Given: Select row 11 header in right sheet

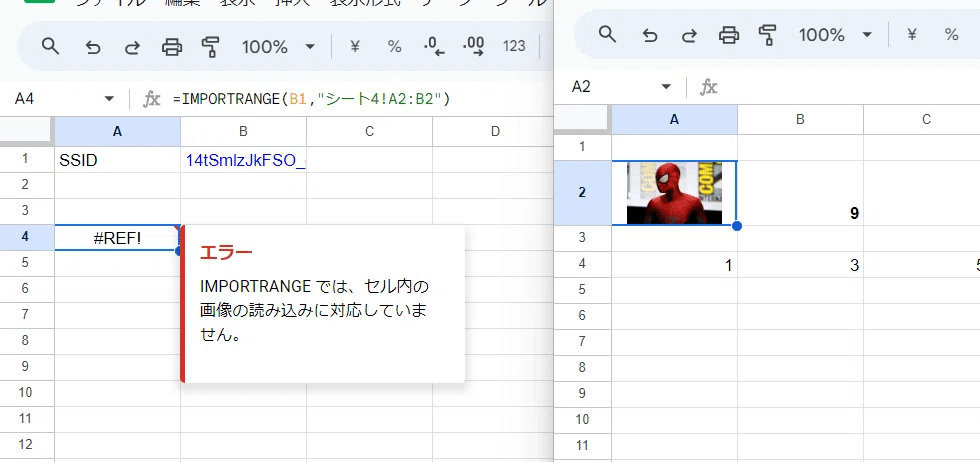Looking at the screenshot, I should click(582, 445).
